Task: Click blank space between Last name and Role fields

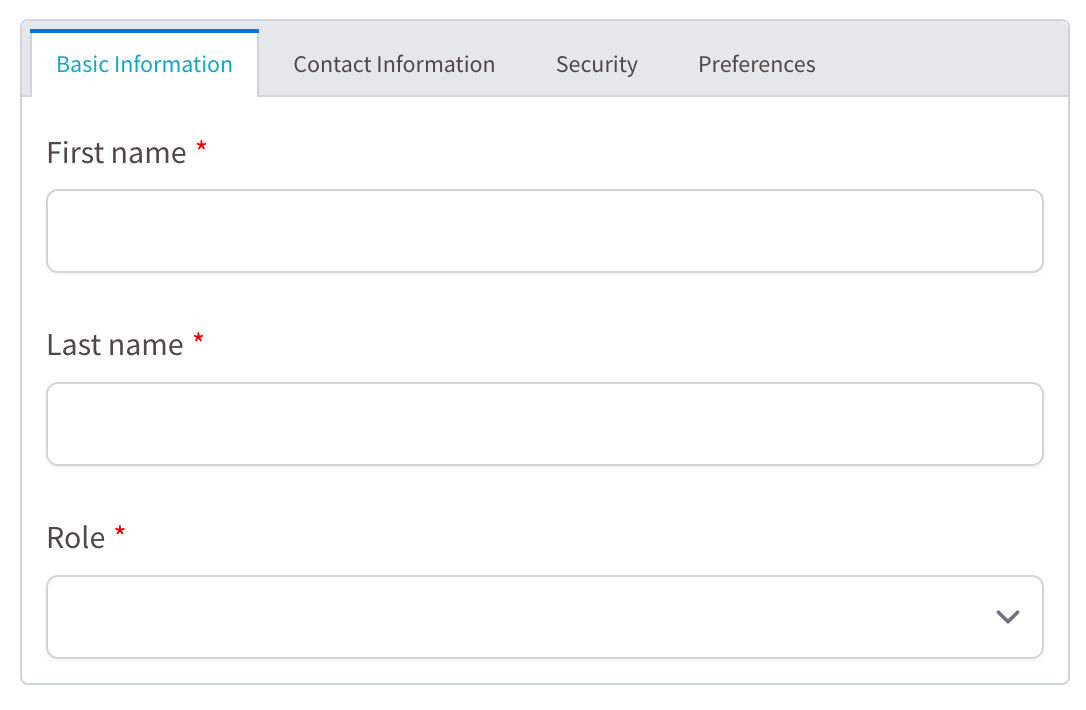Action: coord(544,492)
